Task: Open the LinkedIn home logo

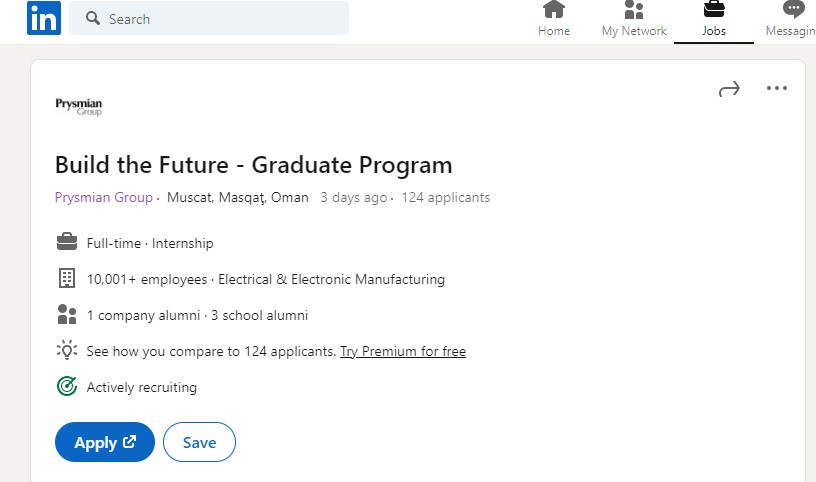Action: coord(44,18)
